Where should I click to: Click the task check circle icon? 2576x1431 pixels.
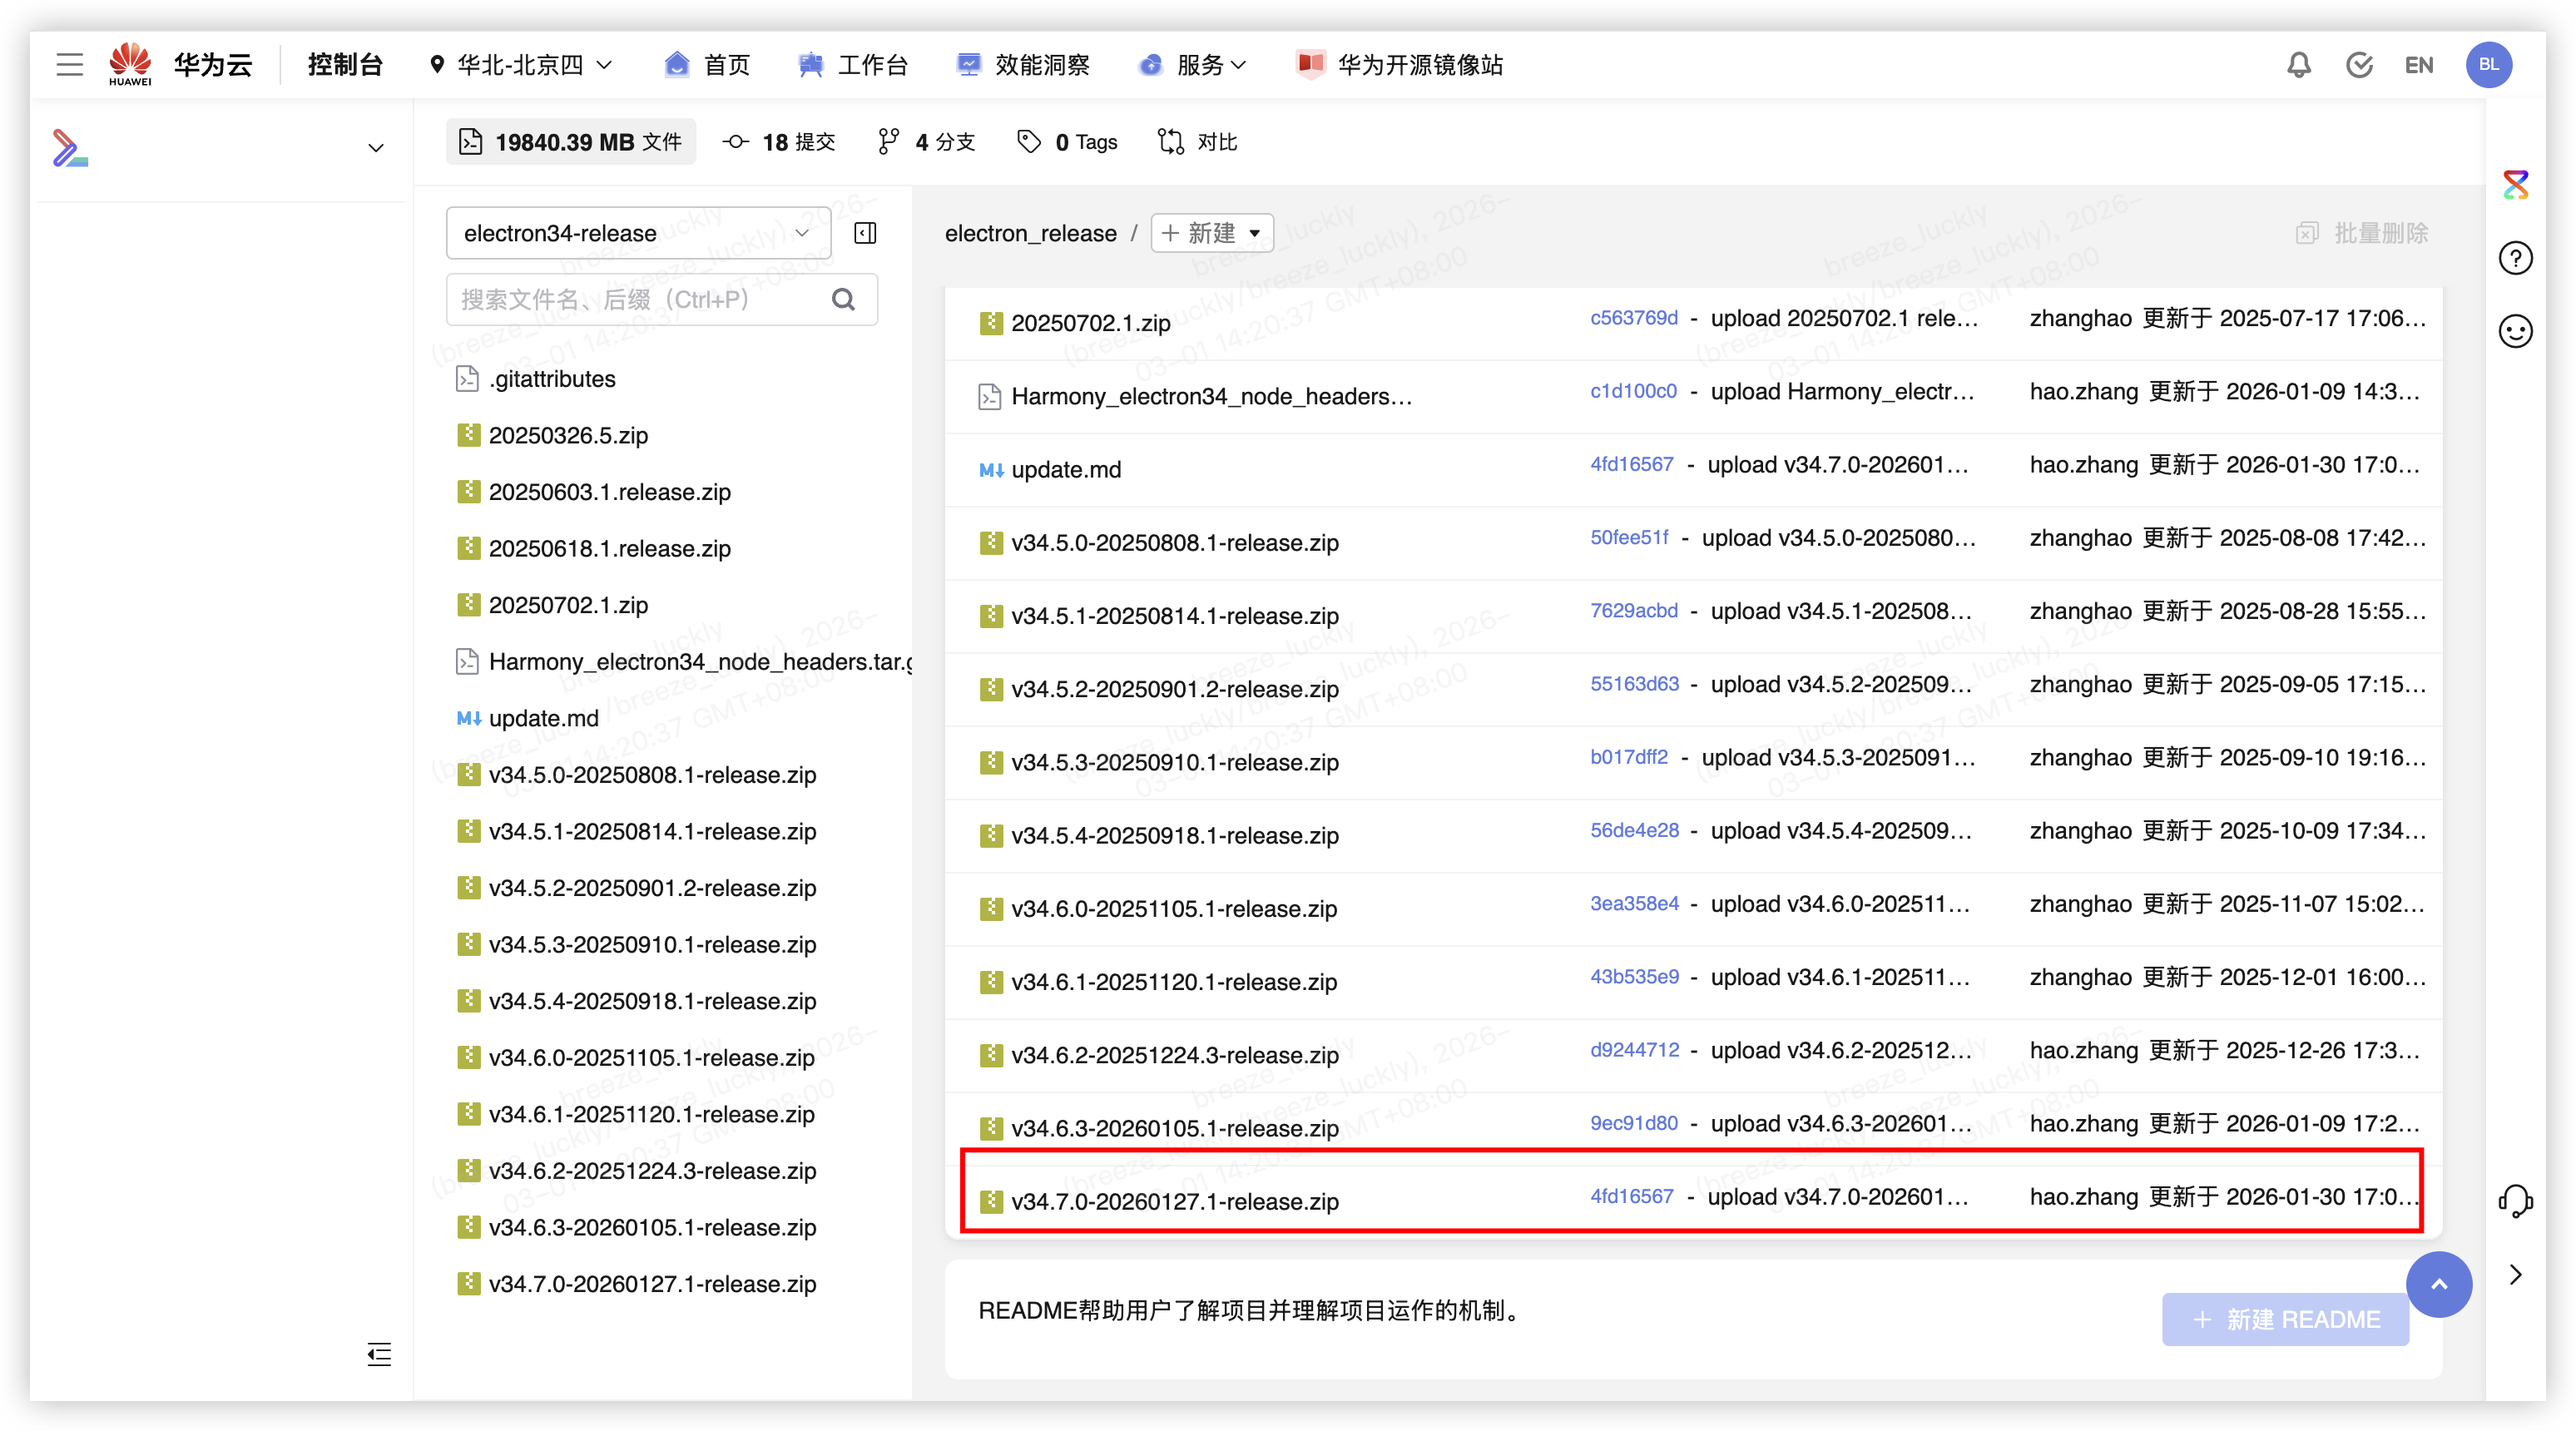click(x=2359, y=65)
